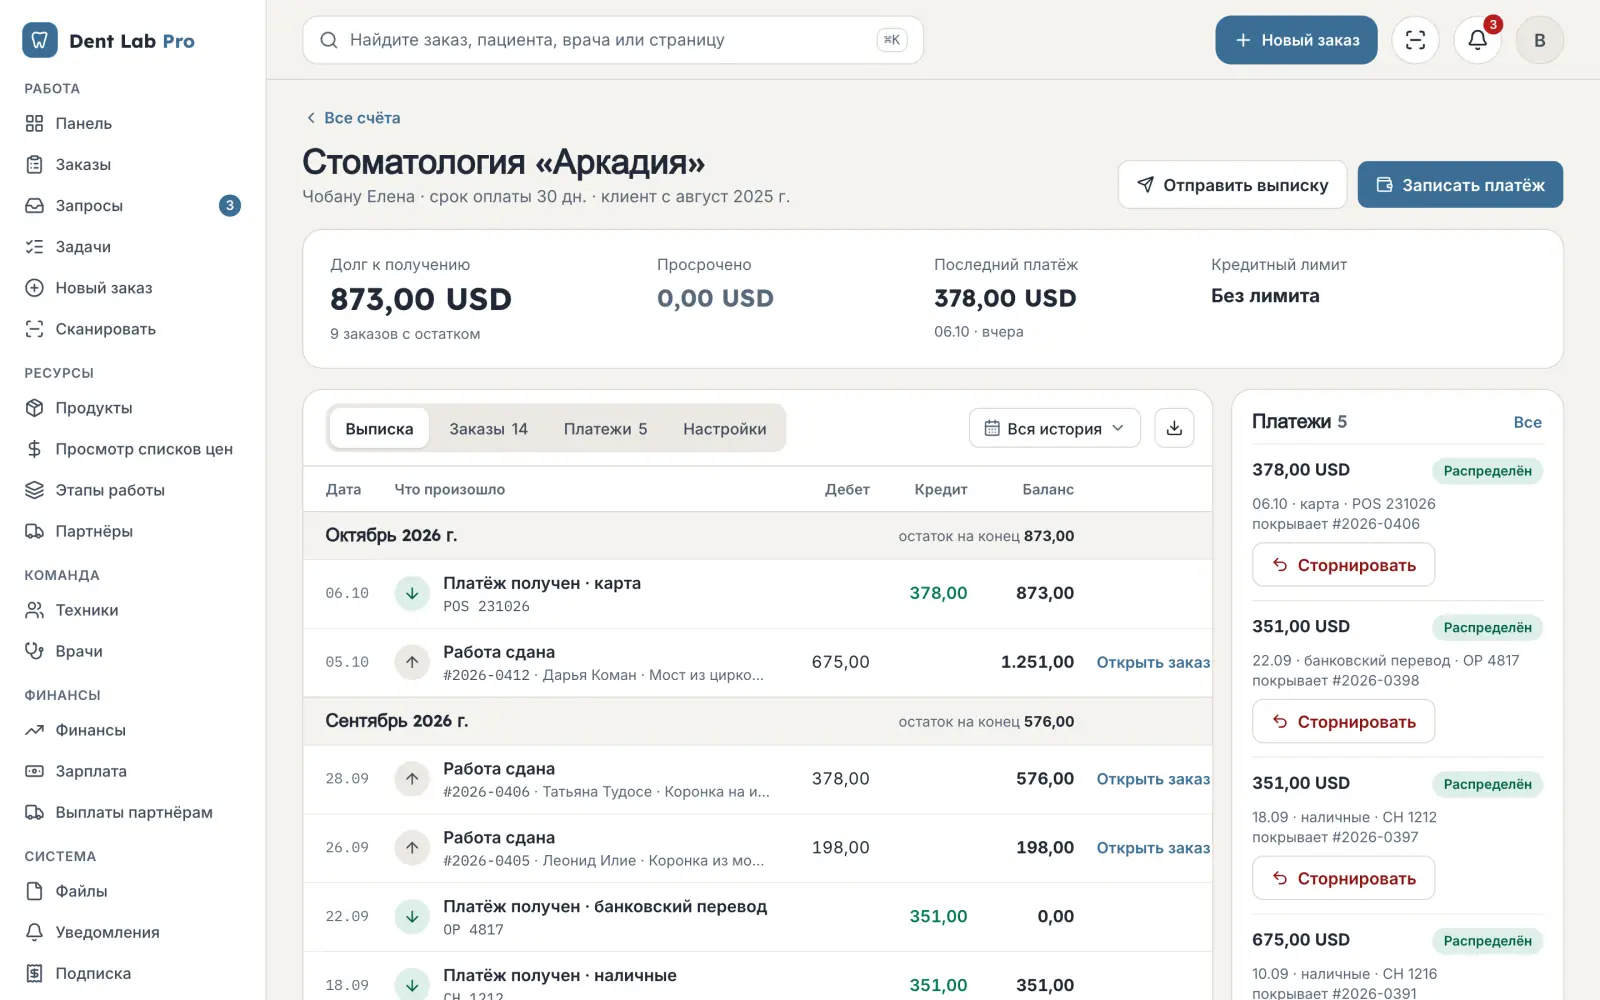Сторнировать the 378,00 USD payment
This screenshot has height=1000, width=1600.
pos(1343,565)
